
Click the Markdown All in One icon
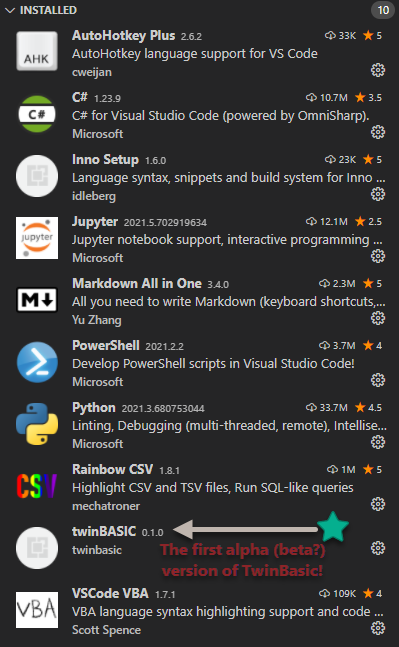coord(37,300)
